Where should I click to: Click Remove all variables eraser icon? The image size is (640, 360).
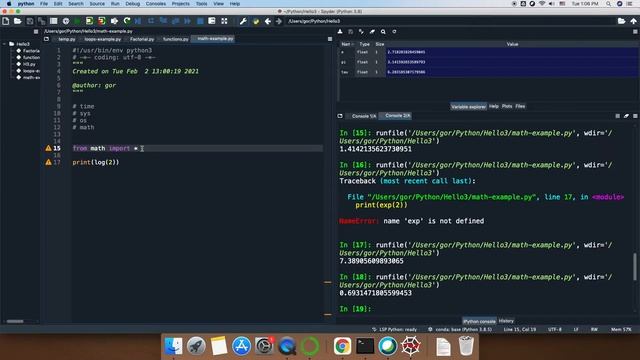372,31
